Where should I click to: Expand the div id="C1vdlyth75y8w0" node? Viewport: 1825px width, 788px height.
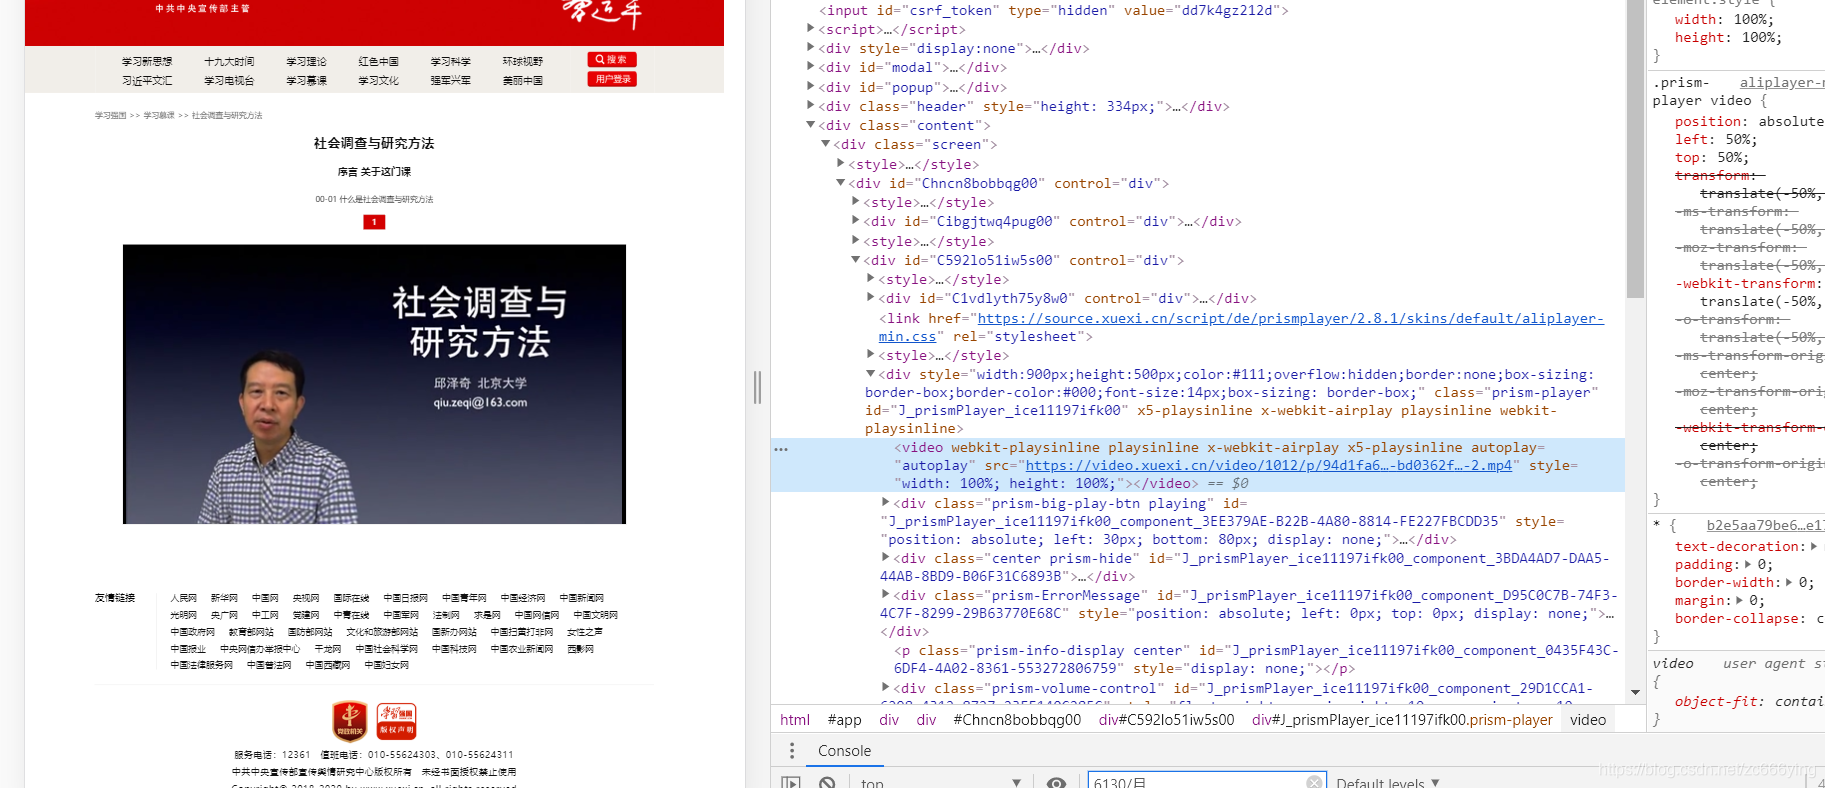coord(871,298)
